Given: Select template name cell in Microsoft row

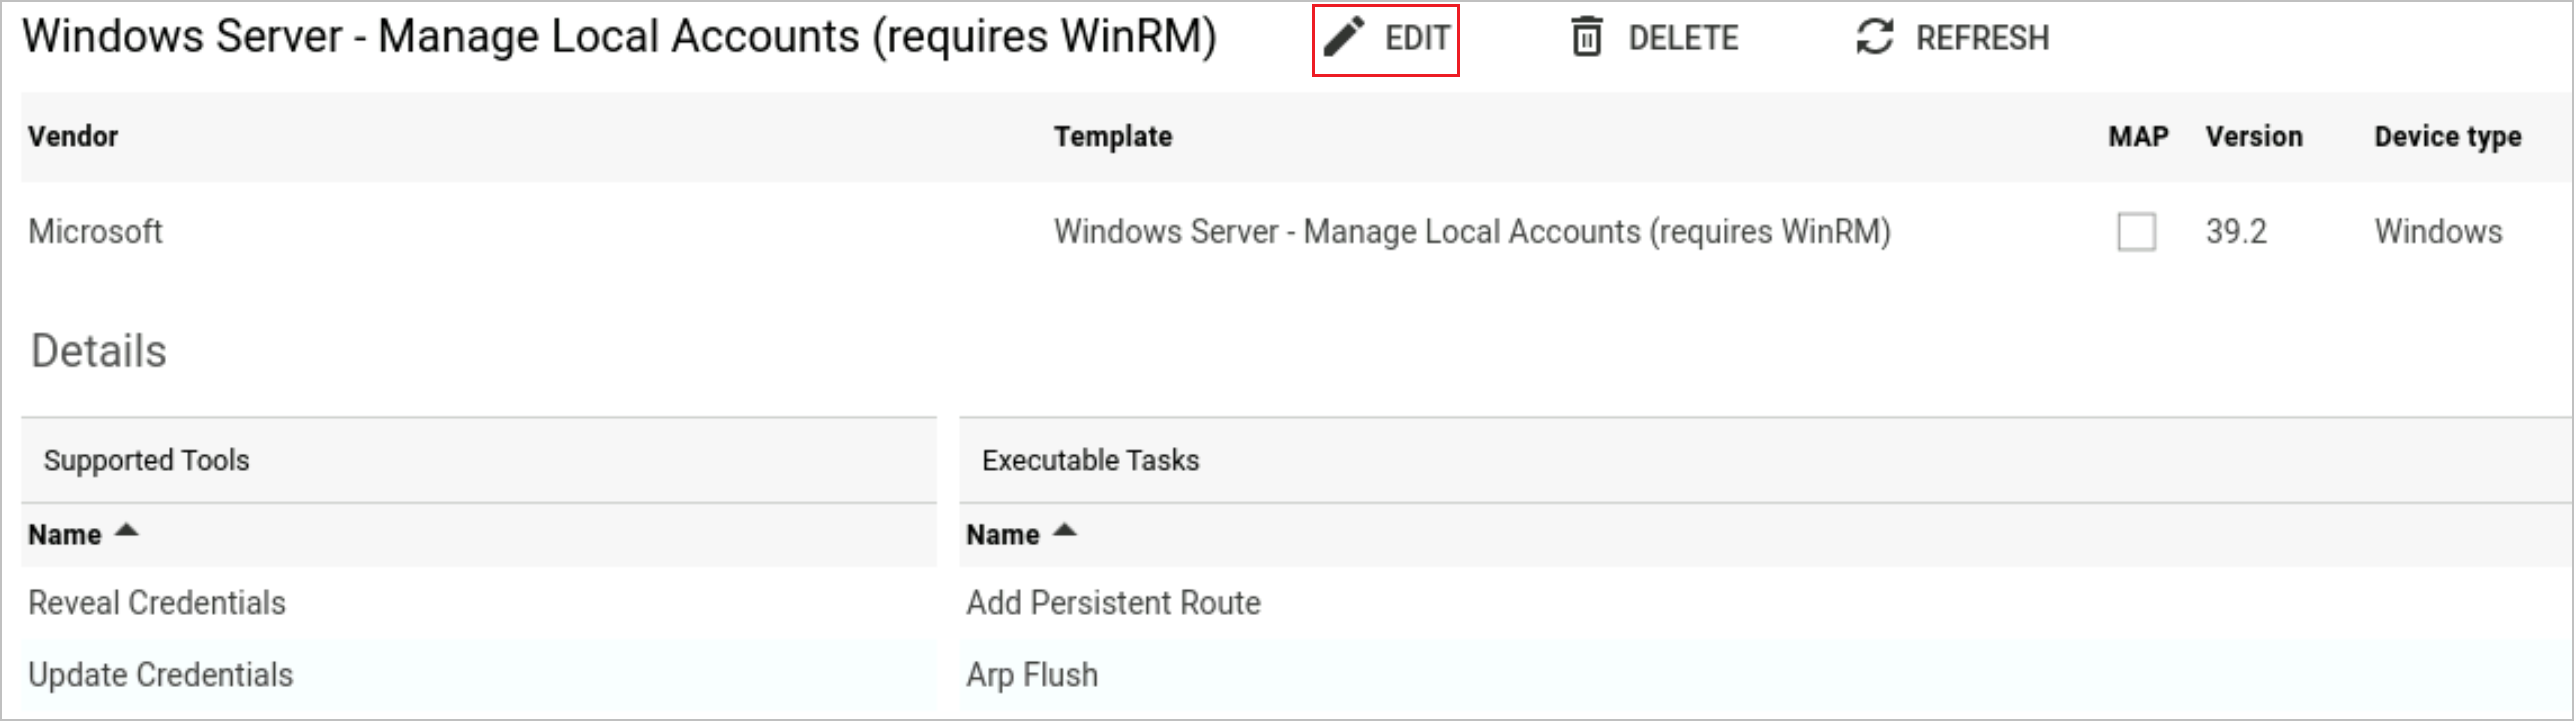Looking at the screenshot, I should tap(1472, 232).
